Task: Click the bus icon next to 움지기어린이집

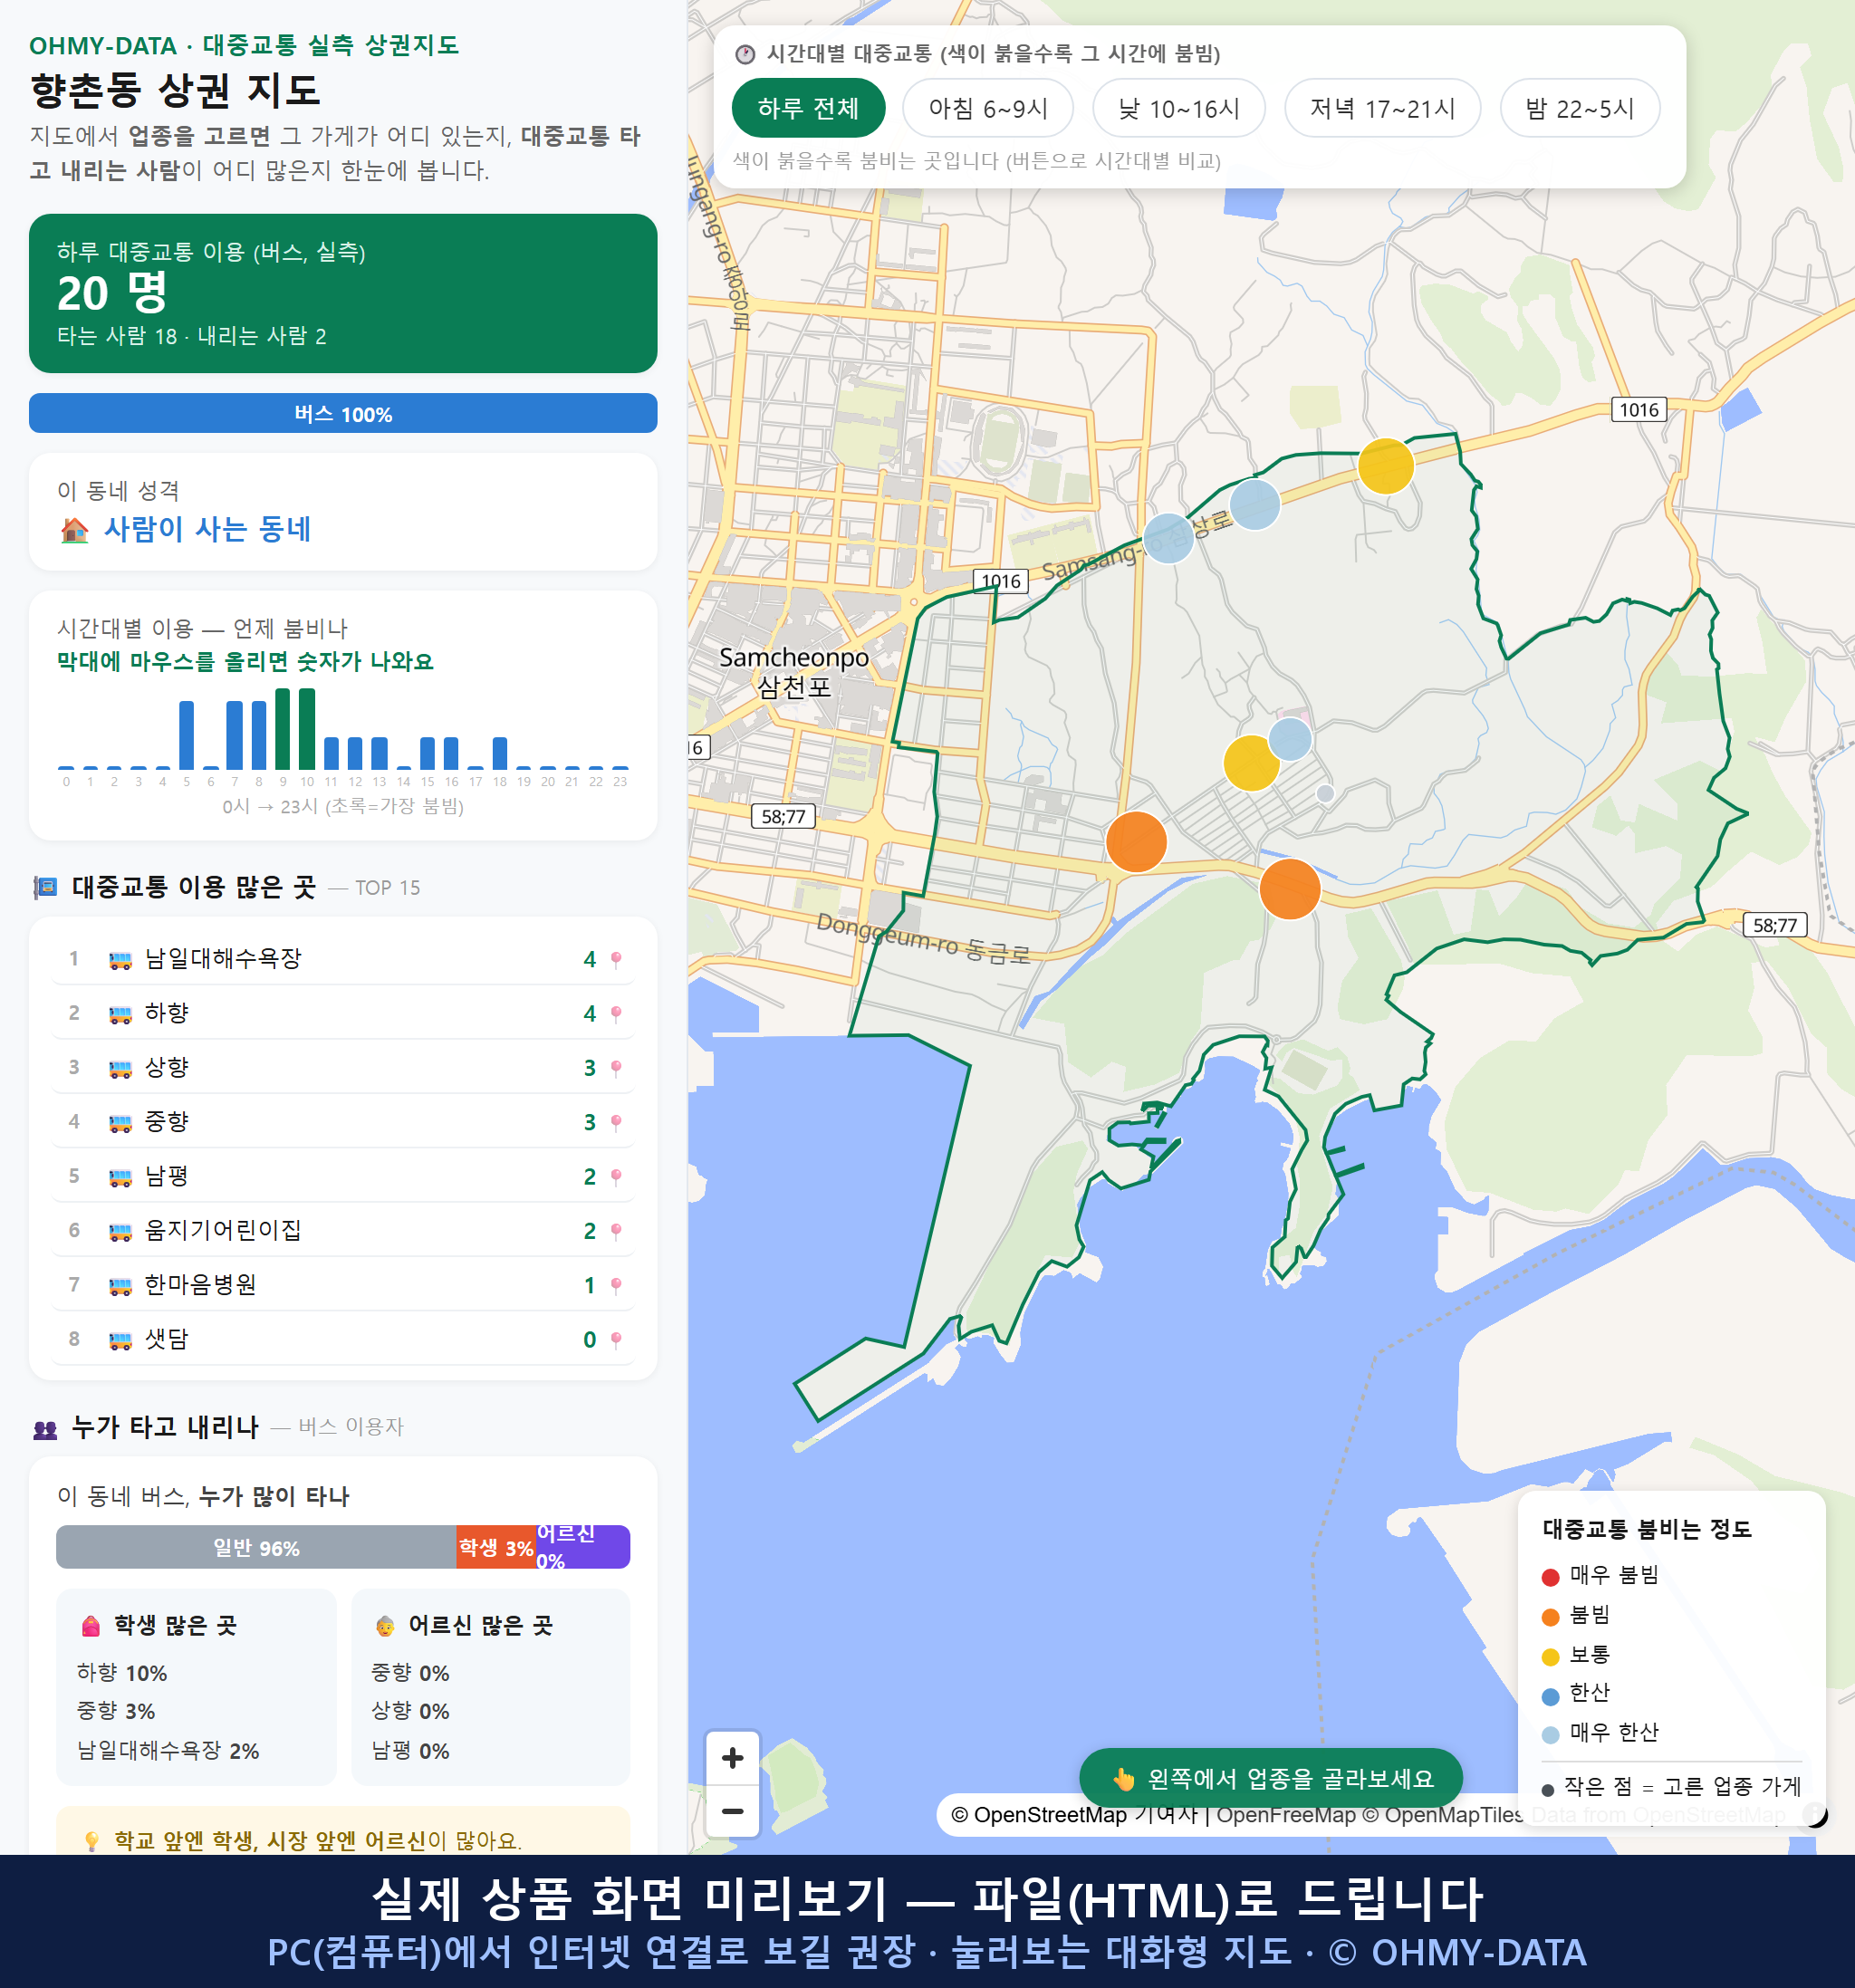Action: [120, 1231]
